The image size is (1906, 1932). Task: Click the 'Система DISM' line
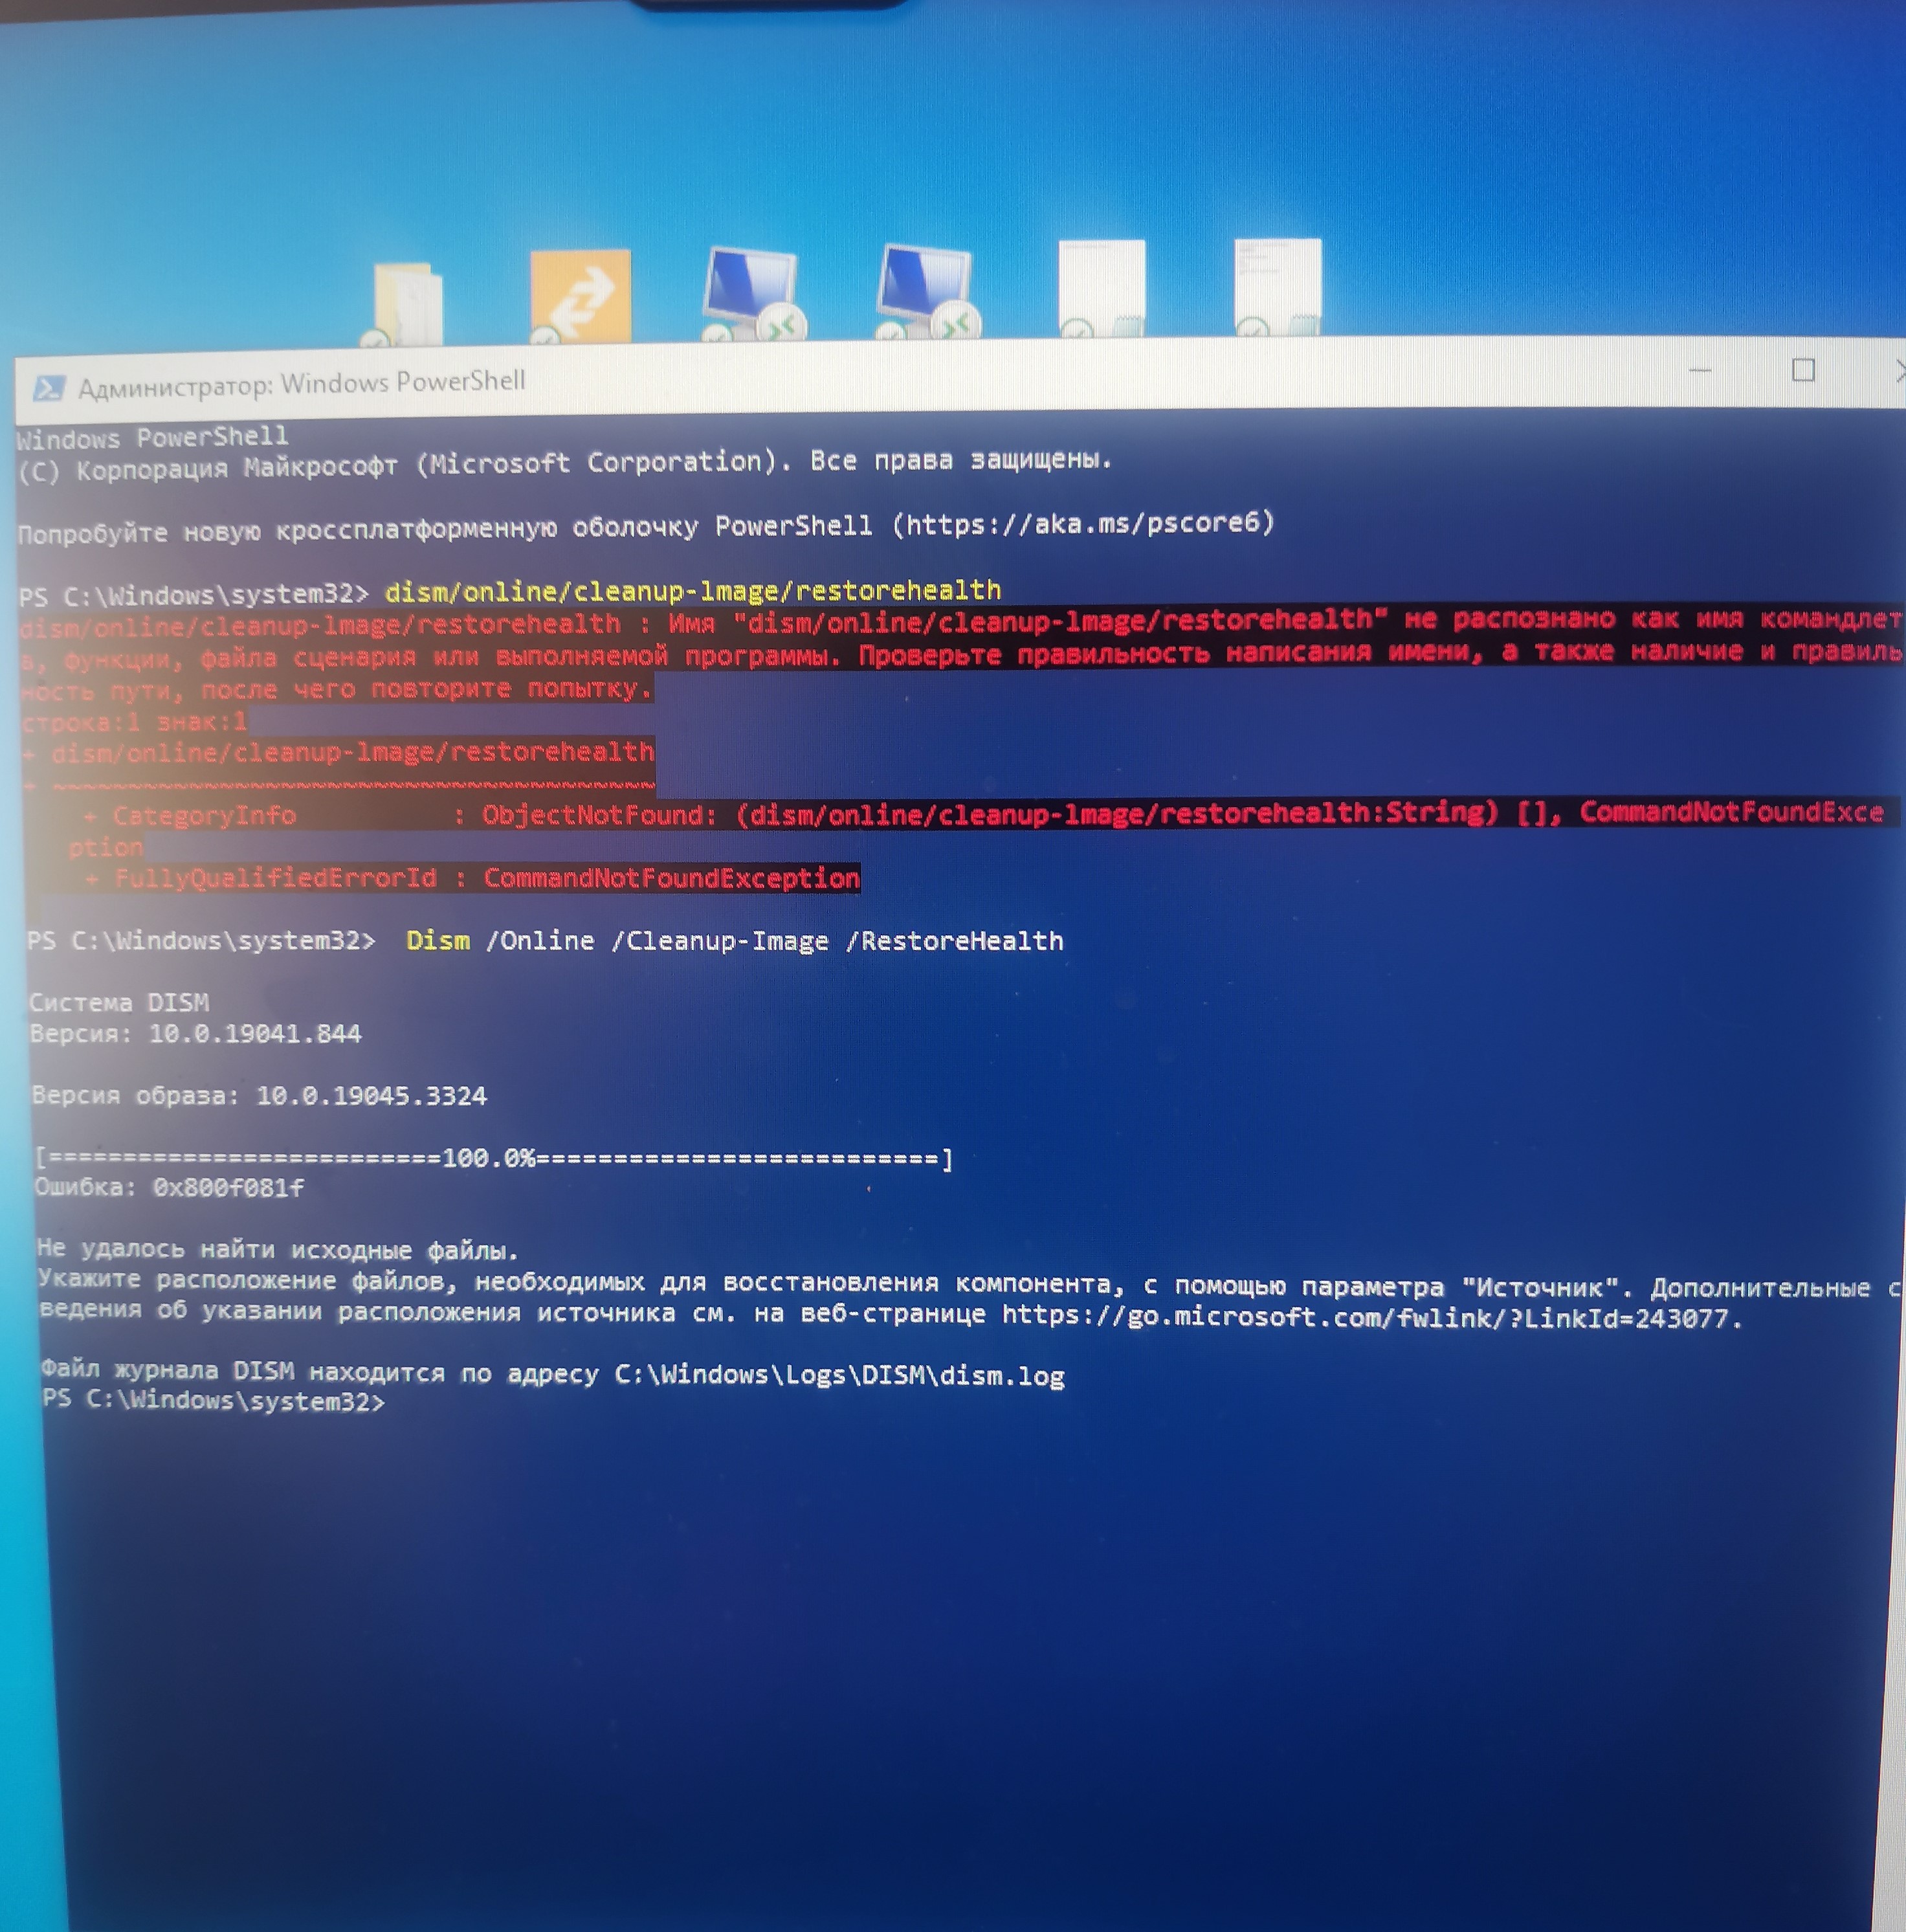click(119, 1002)
